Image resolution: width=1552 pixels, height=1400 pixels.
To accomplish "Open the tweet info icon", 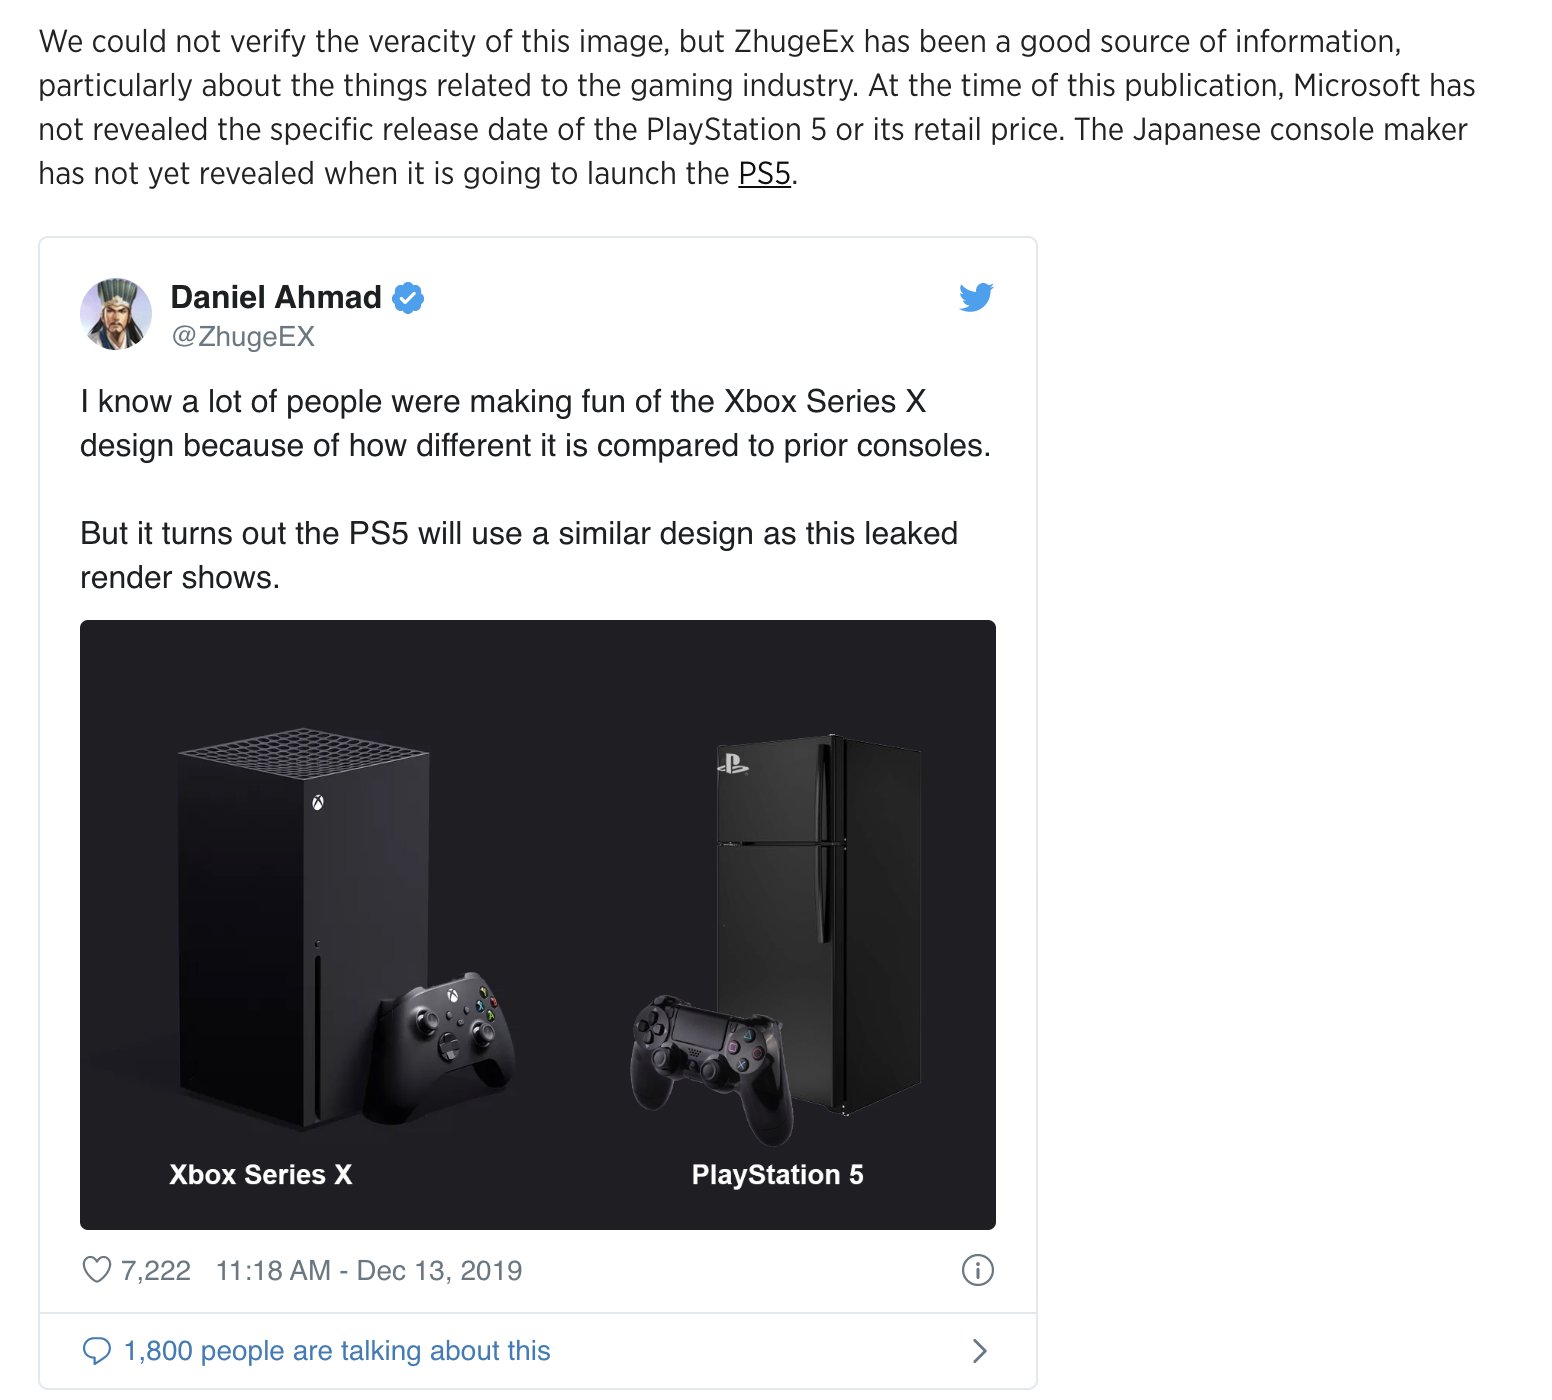I will click(977, 1270).
